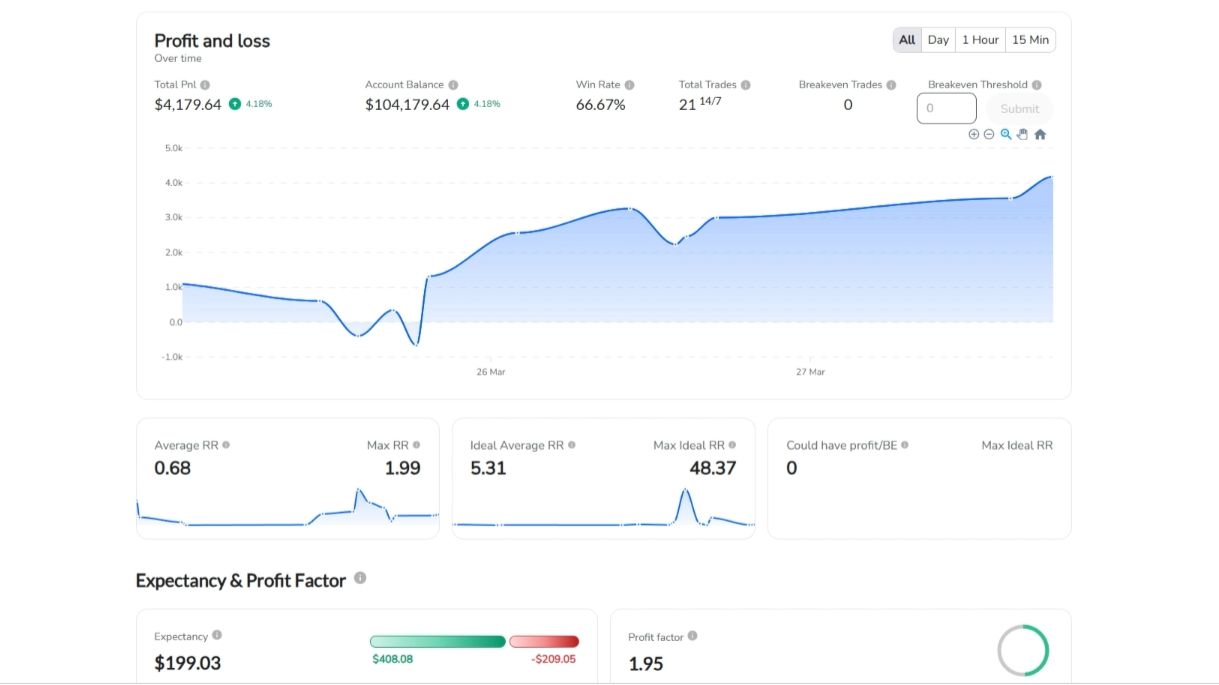Select the All timeframe tab
Screen dimensions: 1219x685
pos(907,40)
